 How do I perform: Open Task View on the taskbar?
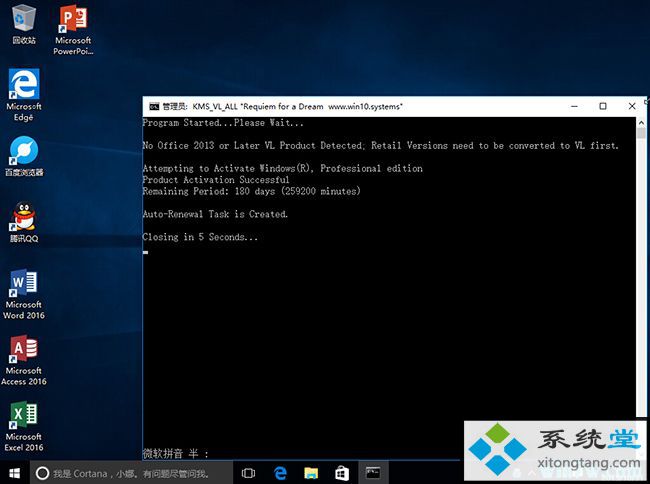coord(248,473)
